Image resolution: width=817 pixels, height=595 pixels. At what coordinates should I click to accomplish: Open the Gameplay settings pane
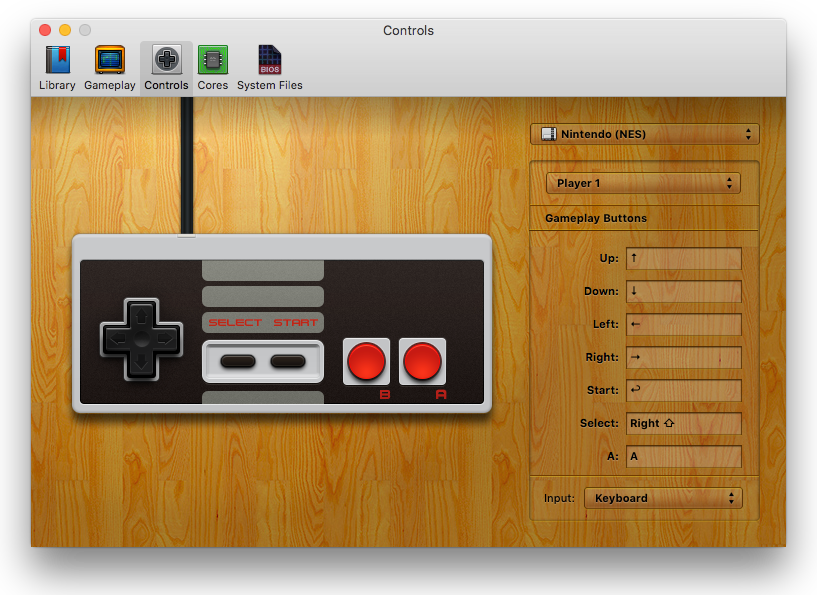[110, 68]
